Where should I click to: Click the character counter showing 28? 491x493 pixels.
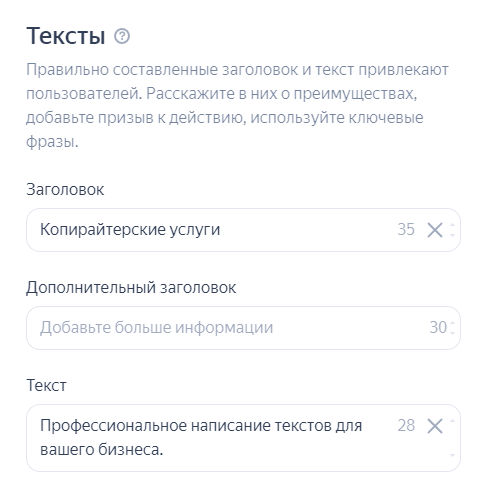406,425
